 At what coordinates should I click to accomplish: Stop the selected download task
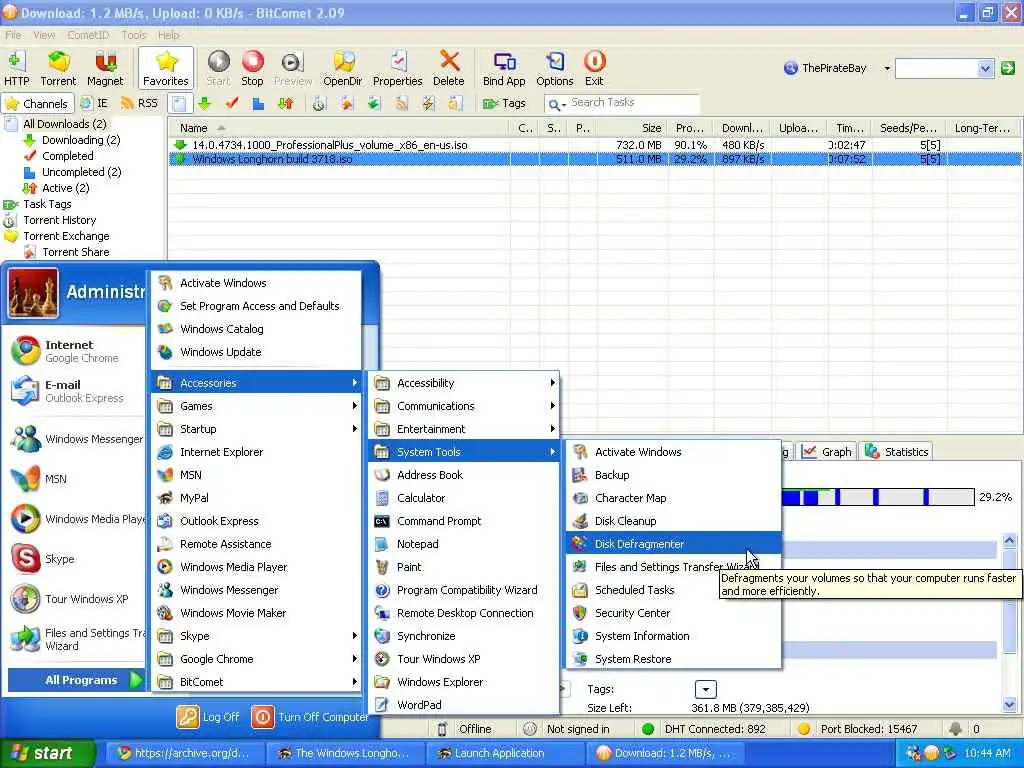click(x=252, y=68)
